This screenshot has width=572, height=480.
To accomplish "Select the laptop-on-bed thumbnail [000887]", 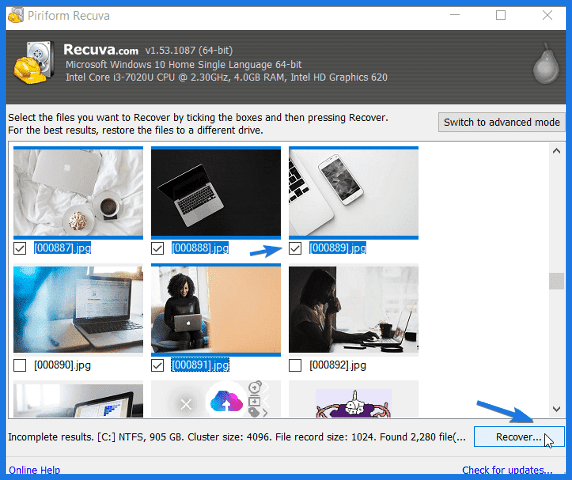I will tap(78, 193).
